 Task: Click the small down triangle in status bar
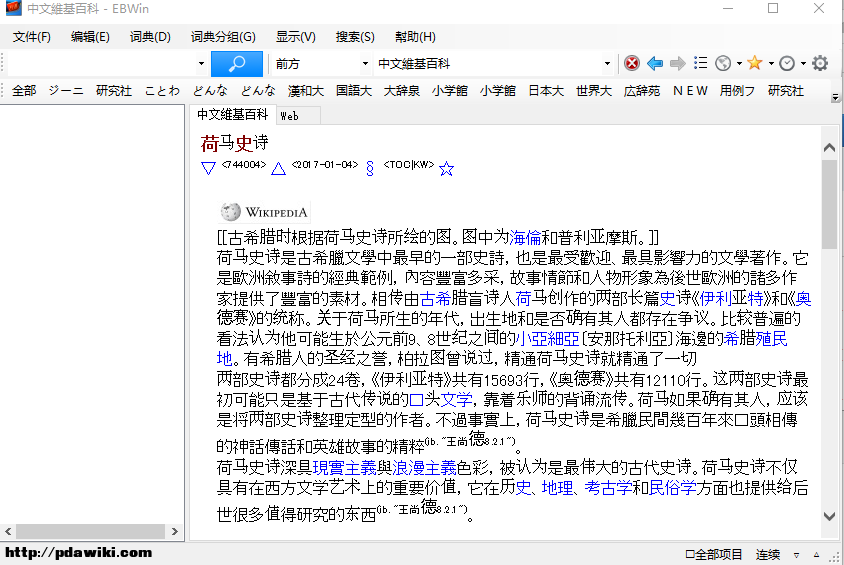[x=796, y=555]
